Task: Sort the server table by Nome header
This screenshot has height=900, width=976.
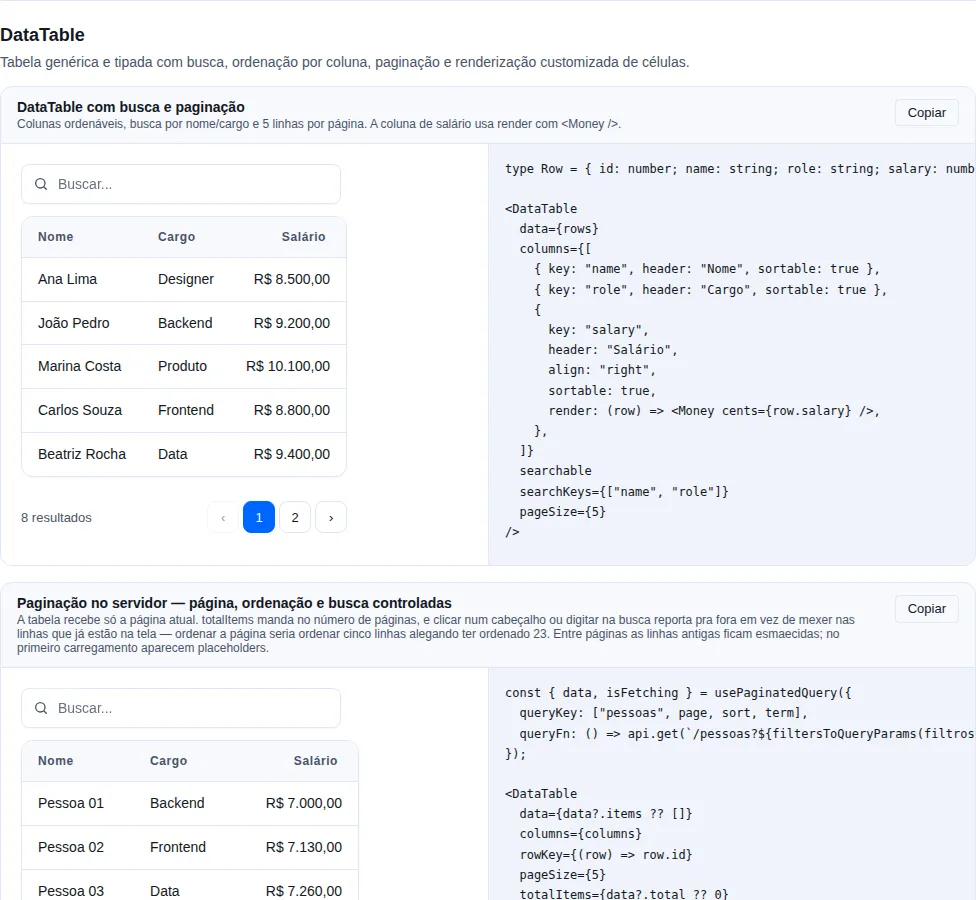Action: pos(55,761)
